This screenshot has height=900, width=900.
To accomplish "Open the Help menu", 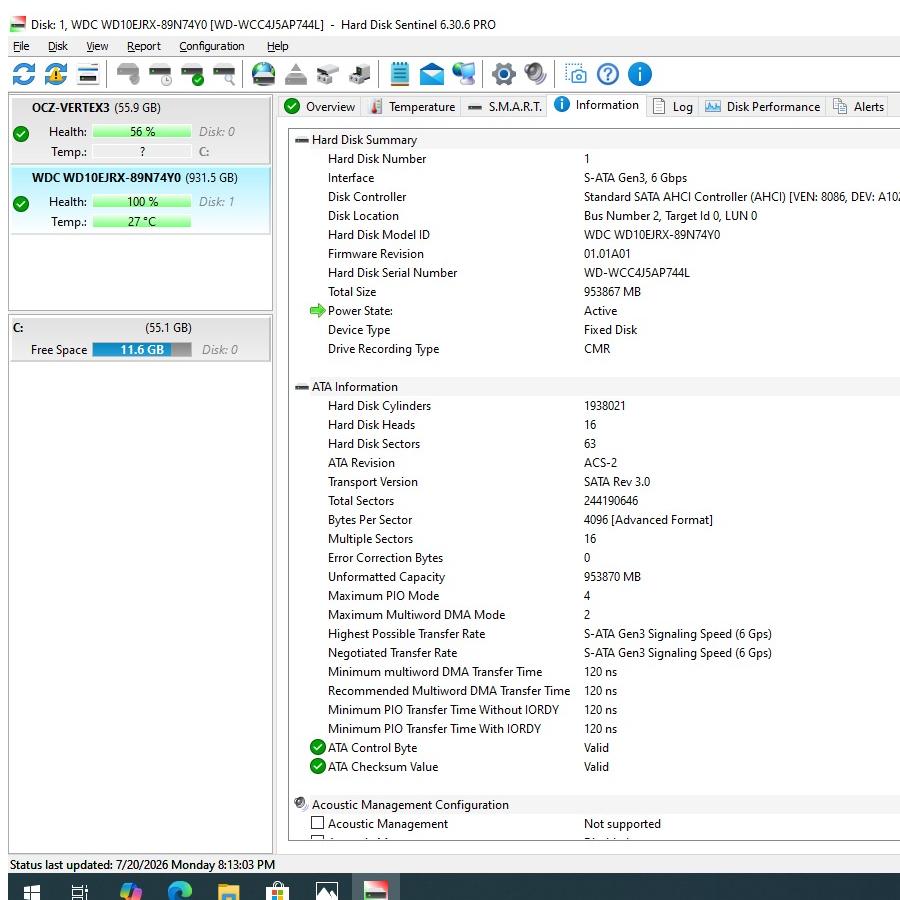I will [x=277, y=46].
